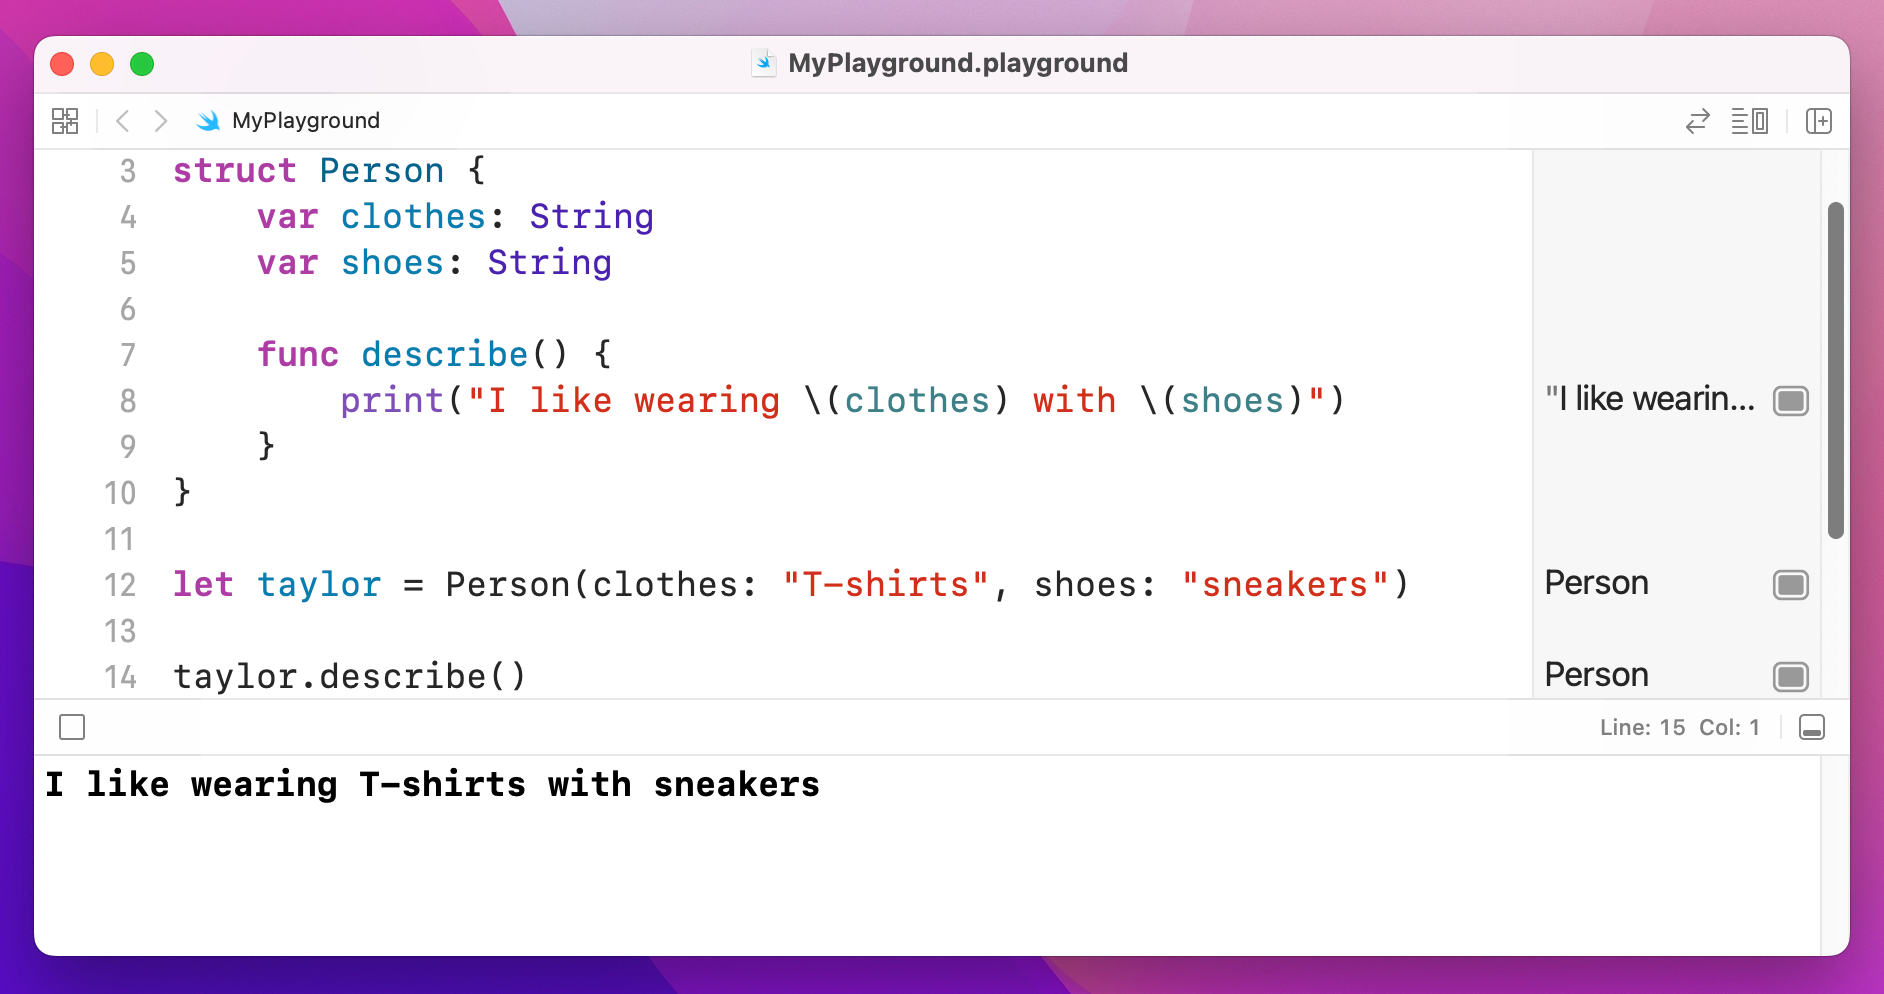Quick Look the print statement result
The image size is (1884, 994).
[x=1791, y=400]
